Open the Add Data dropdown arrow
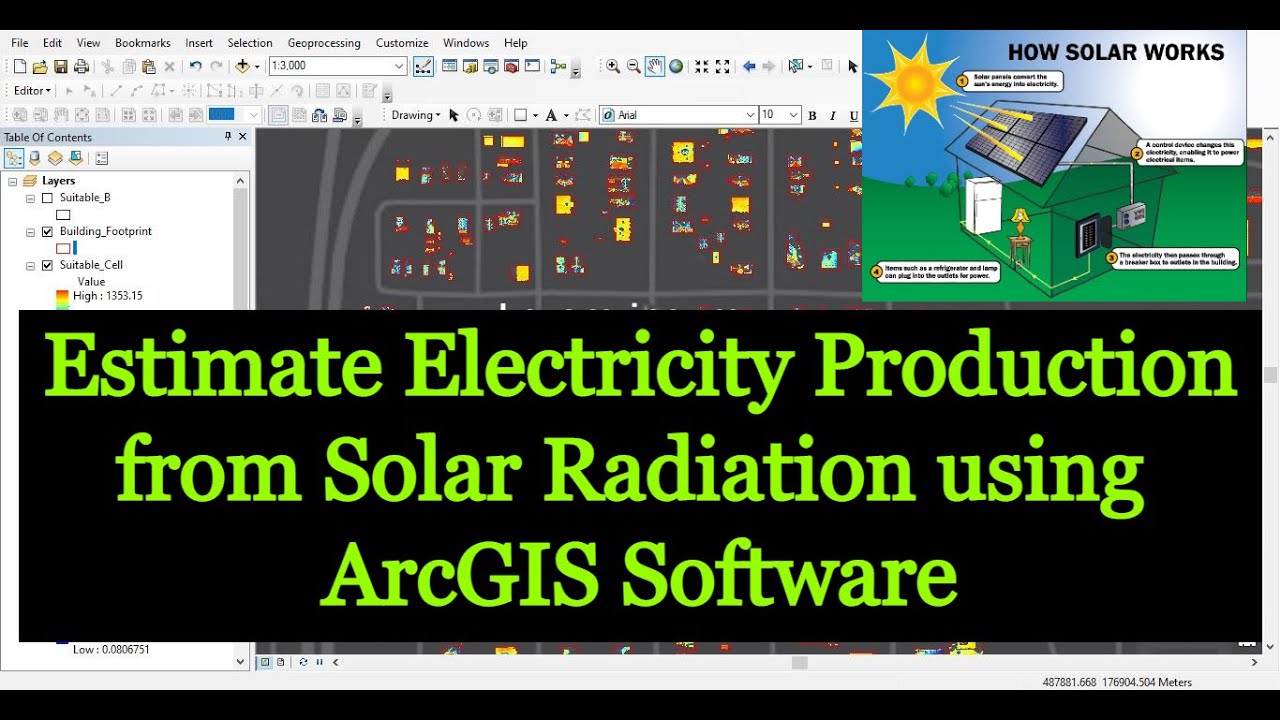1280x720 pixels. [257, 67]
